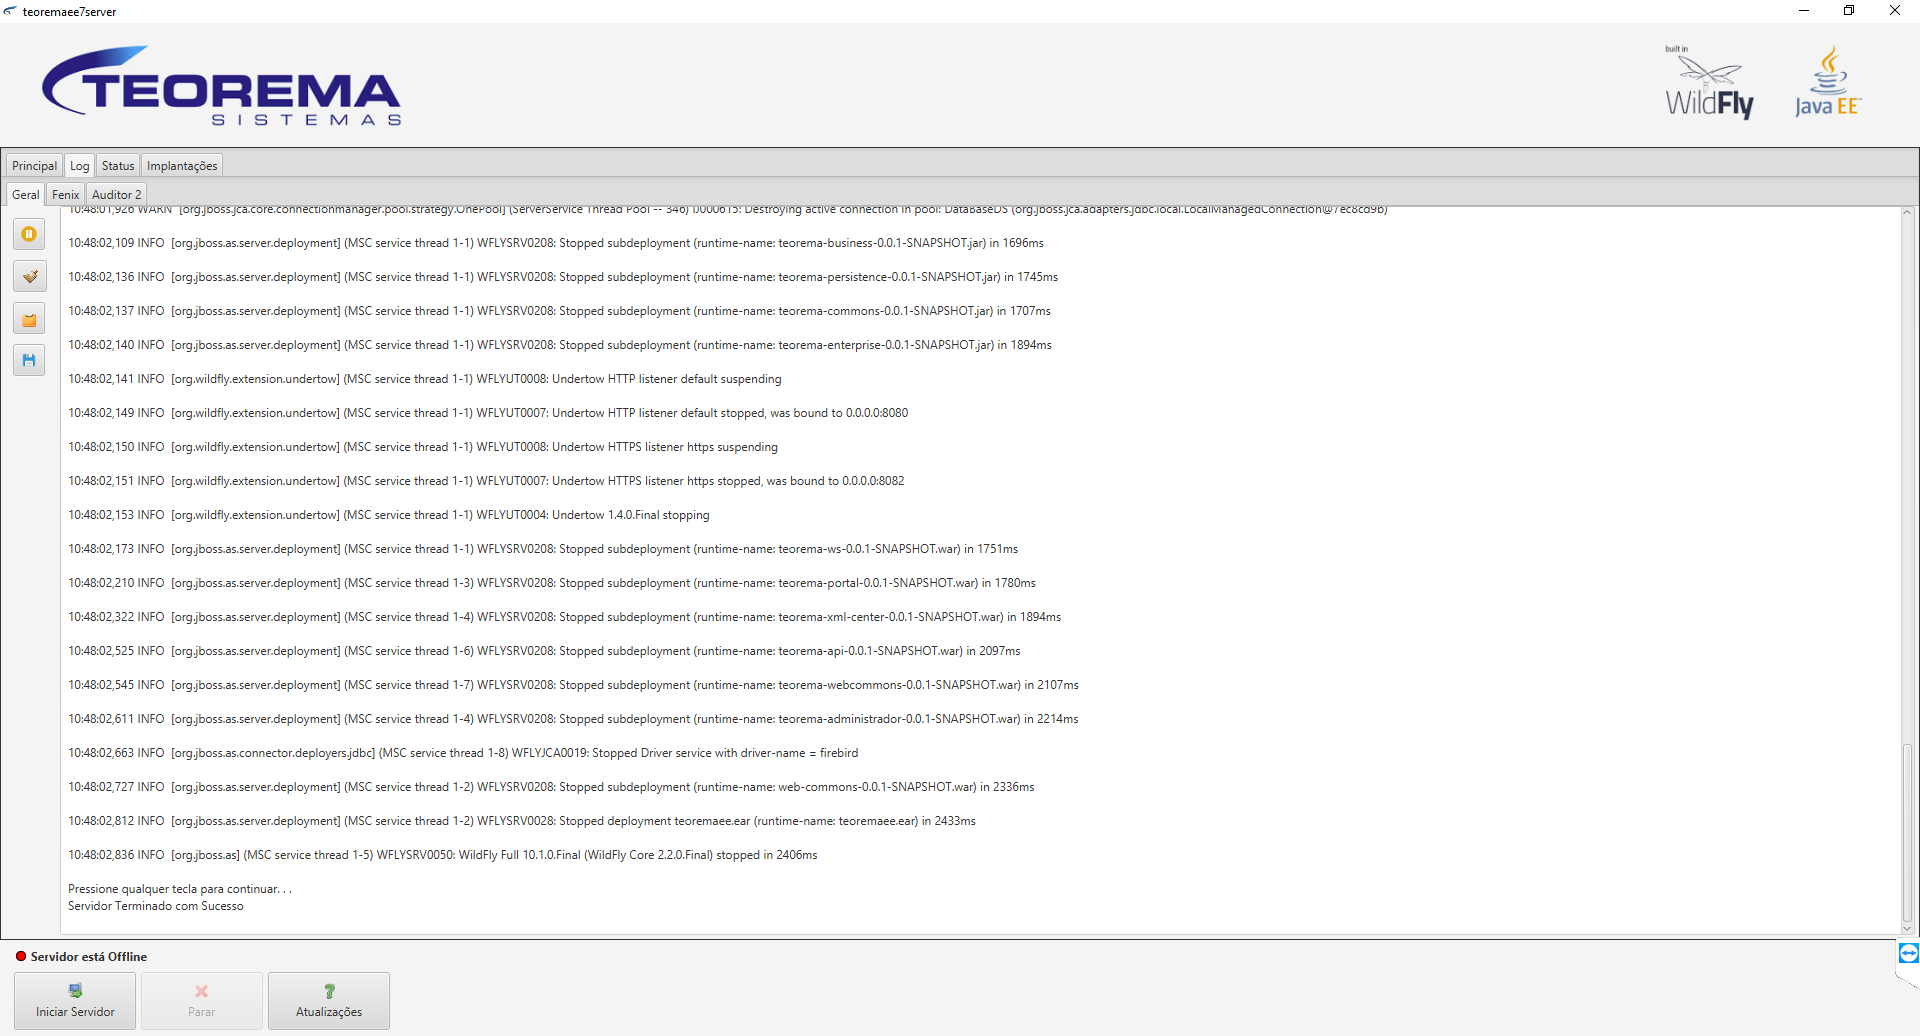Click log line 'Undertow 1.4.0.Final stopping'
This screenshot has width=1920, height=1036.
pyautogui.click(x=389, y=515)
